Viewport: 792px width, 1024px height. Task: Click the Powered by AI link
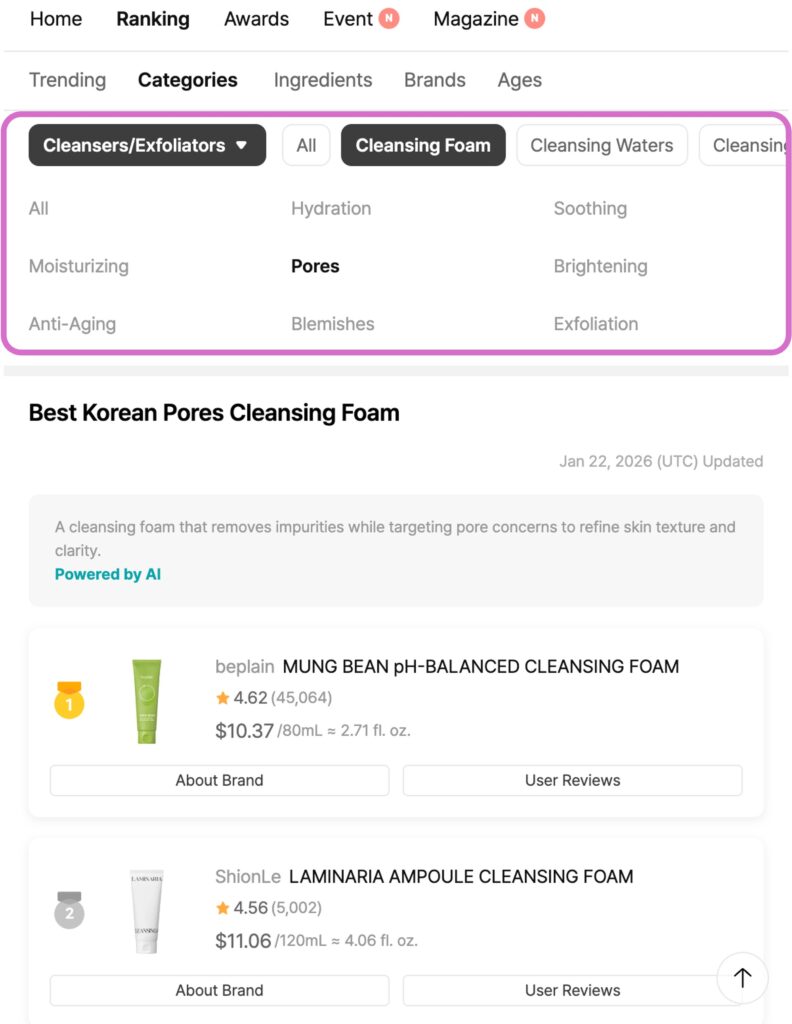pyautogui.click(x=108, y=574)
